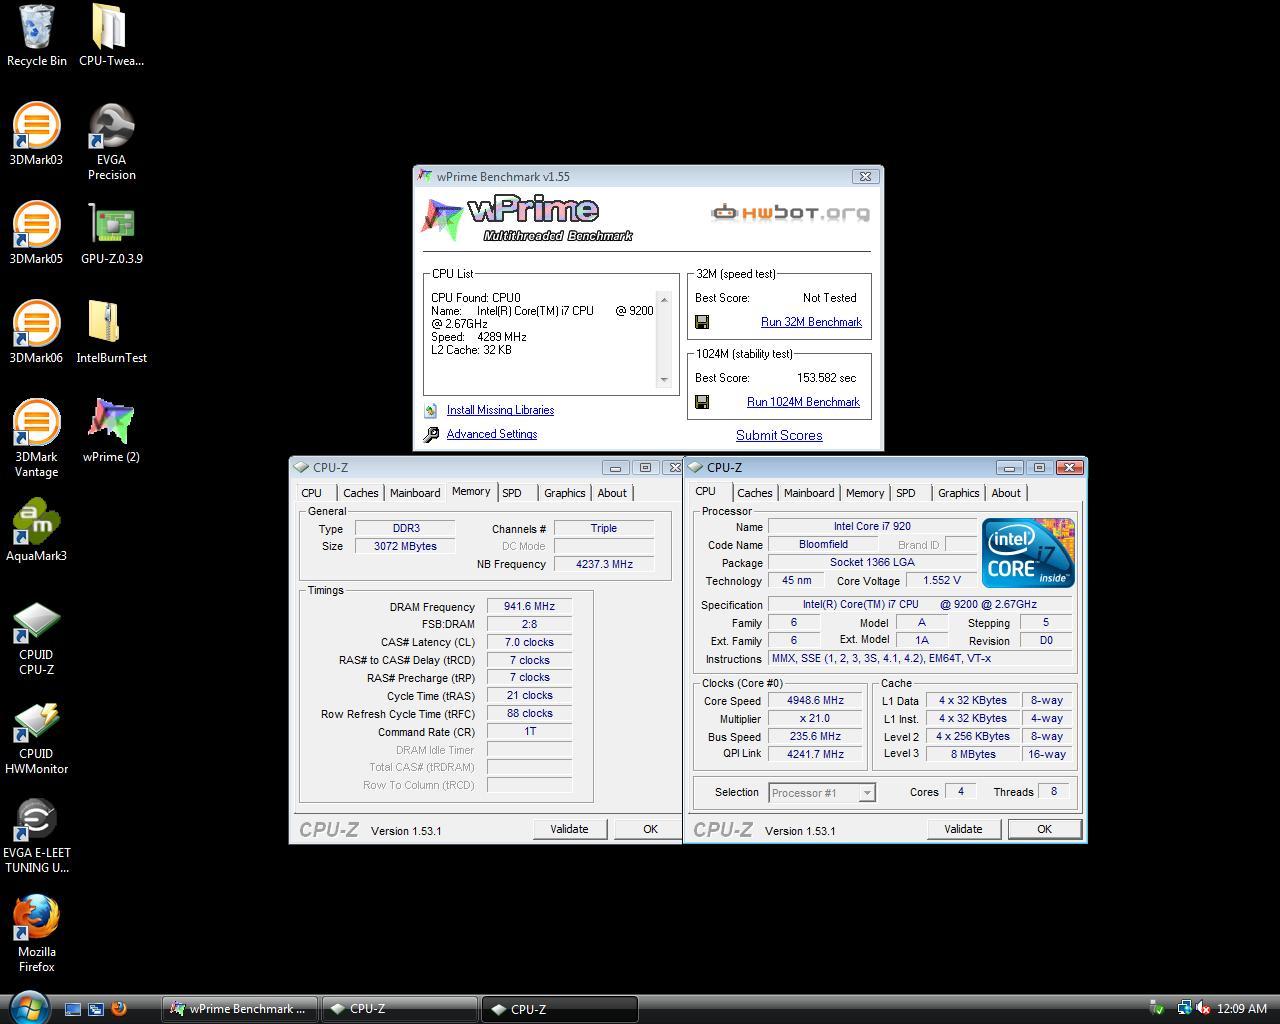1280x1024 pixels.
Task: Open the Recycle Bin desktop icon
Action: (37, 35)
